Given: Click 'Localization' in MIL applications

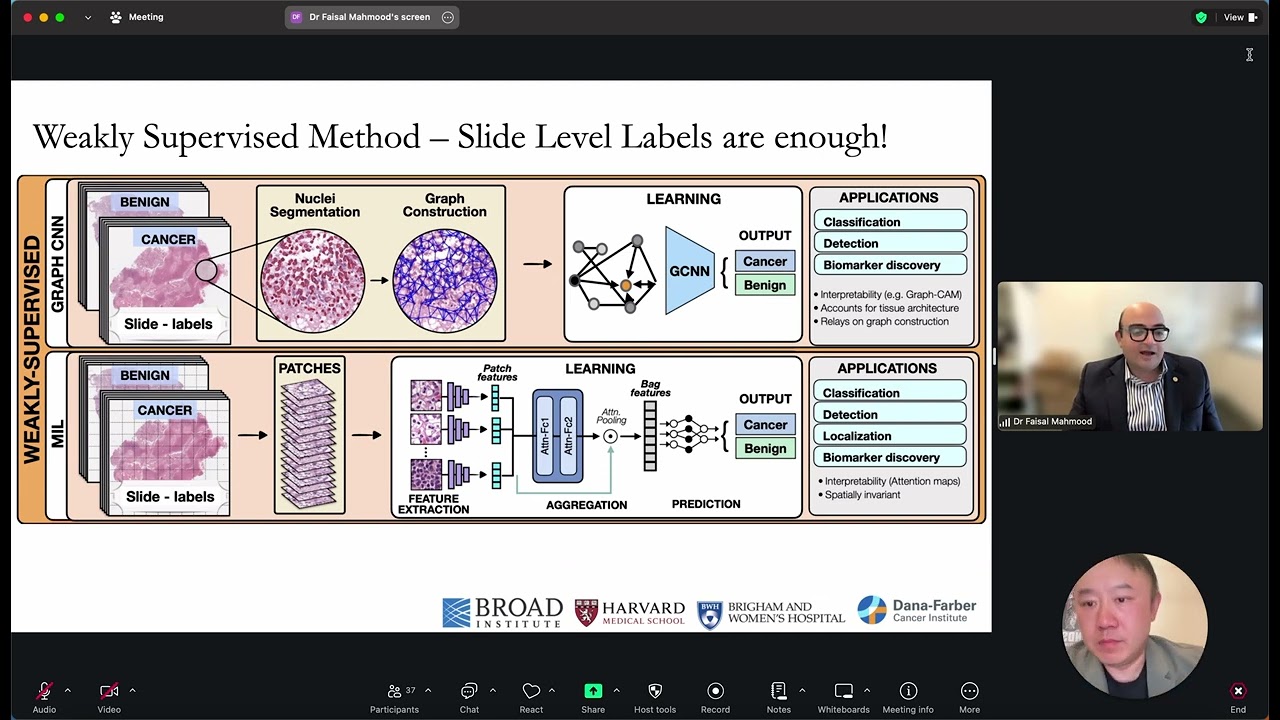Looking at the screenshot, I should click(x=889, y=436).
